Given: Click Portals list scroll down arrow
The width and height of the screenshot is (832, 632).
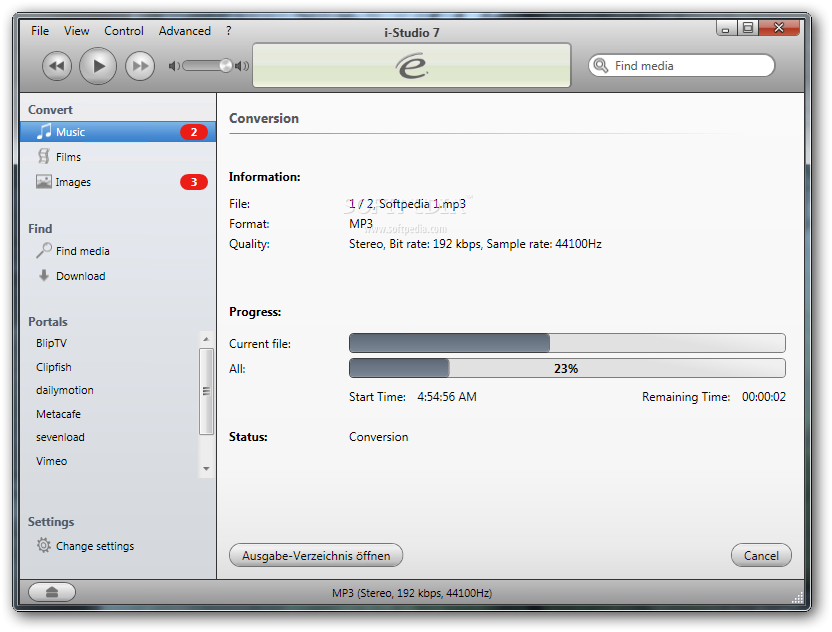Looking at the screenshot, I should [x=206, y=469].
